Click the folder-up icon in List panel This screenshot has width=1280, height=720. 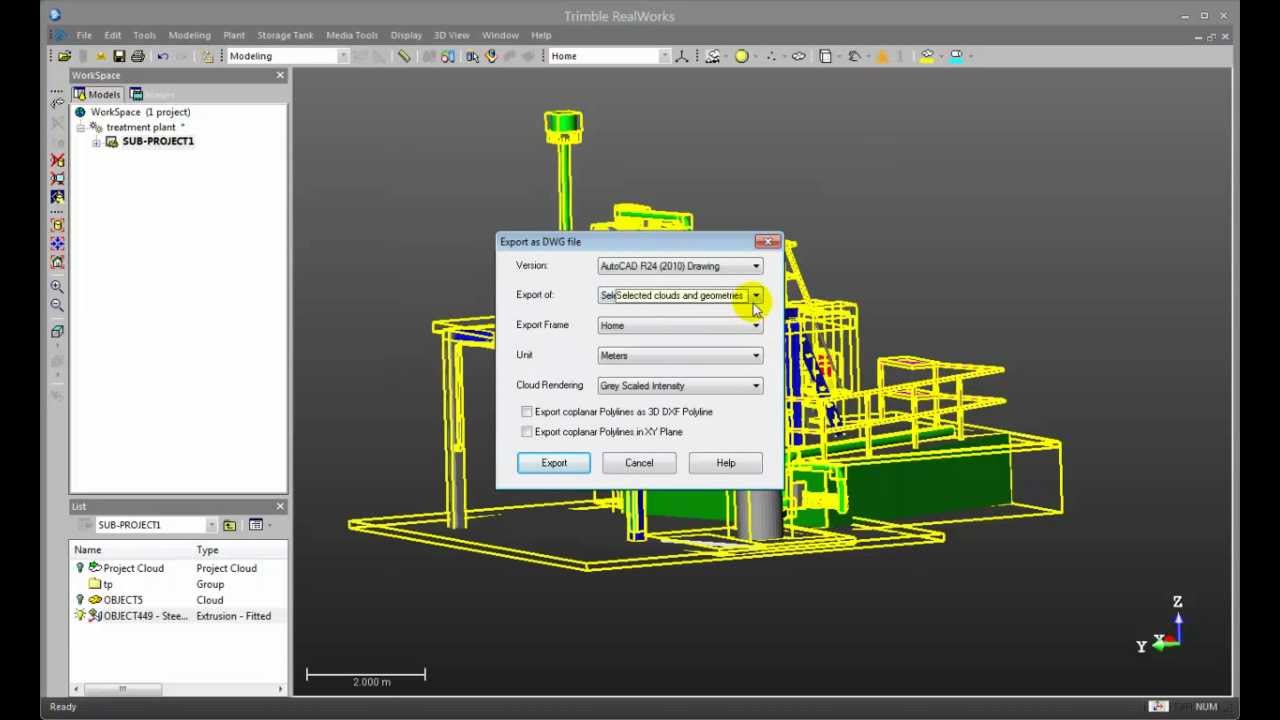tap(230, 525)
